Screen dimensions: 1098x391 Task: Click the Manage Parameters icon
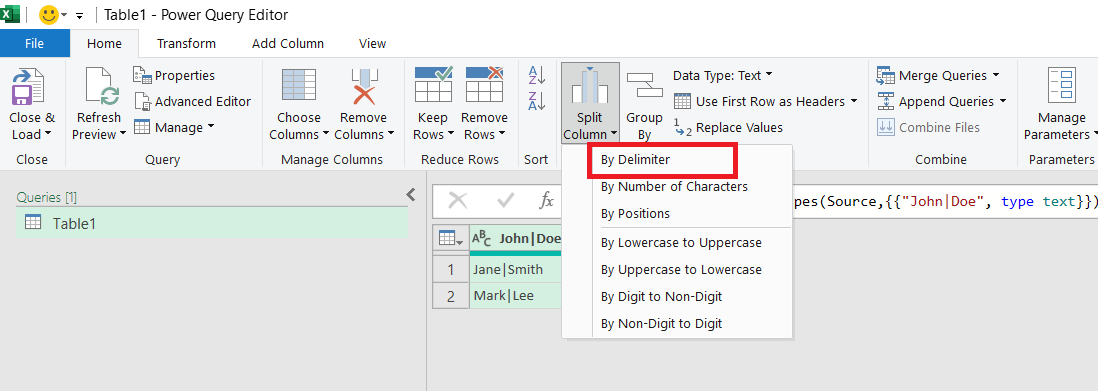click(1062, 85)
